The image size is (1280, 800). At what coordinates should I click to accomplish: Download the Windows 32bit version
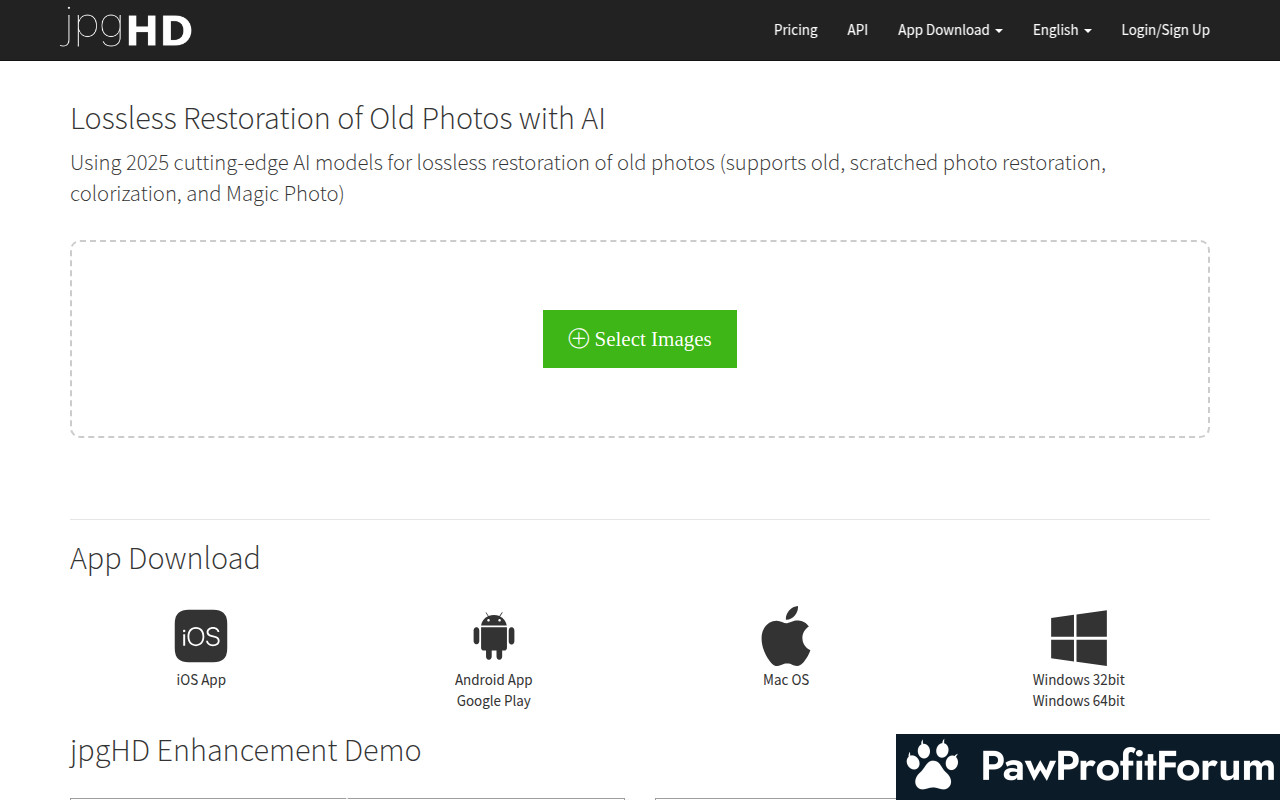(x=1078, y=680)
